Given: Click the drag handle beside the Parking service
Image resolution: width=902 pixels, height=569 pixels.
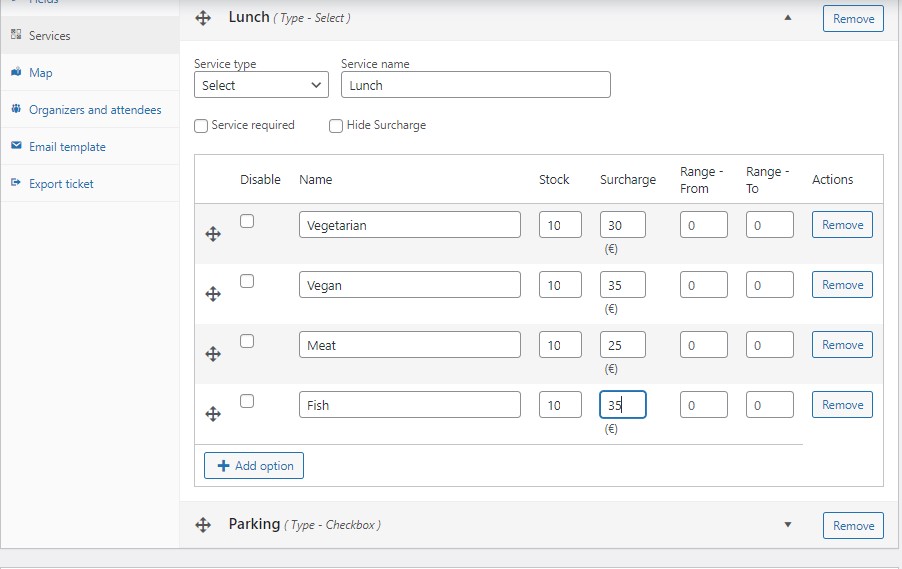Looking at the screenshot, I should (x=203, y=525).
